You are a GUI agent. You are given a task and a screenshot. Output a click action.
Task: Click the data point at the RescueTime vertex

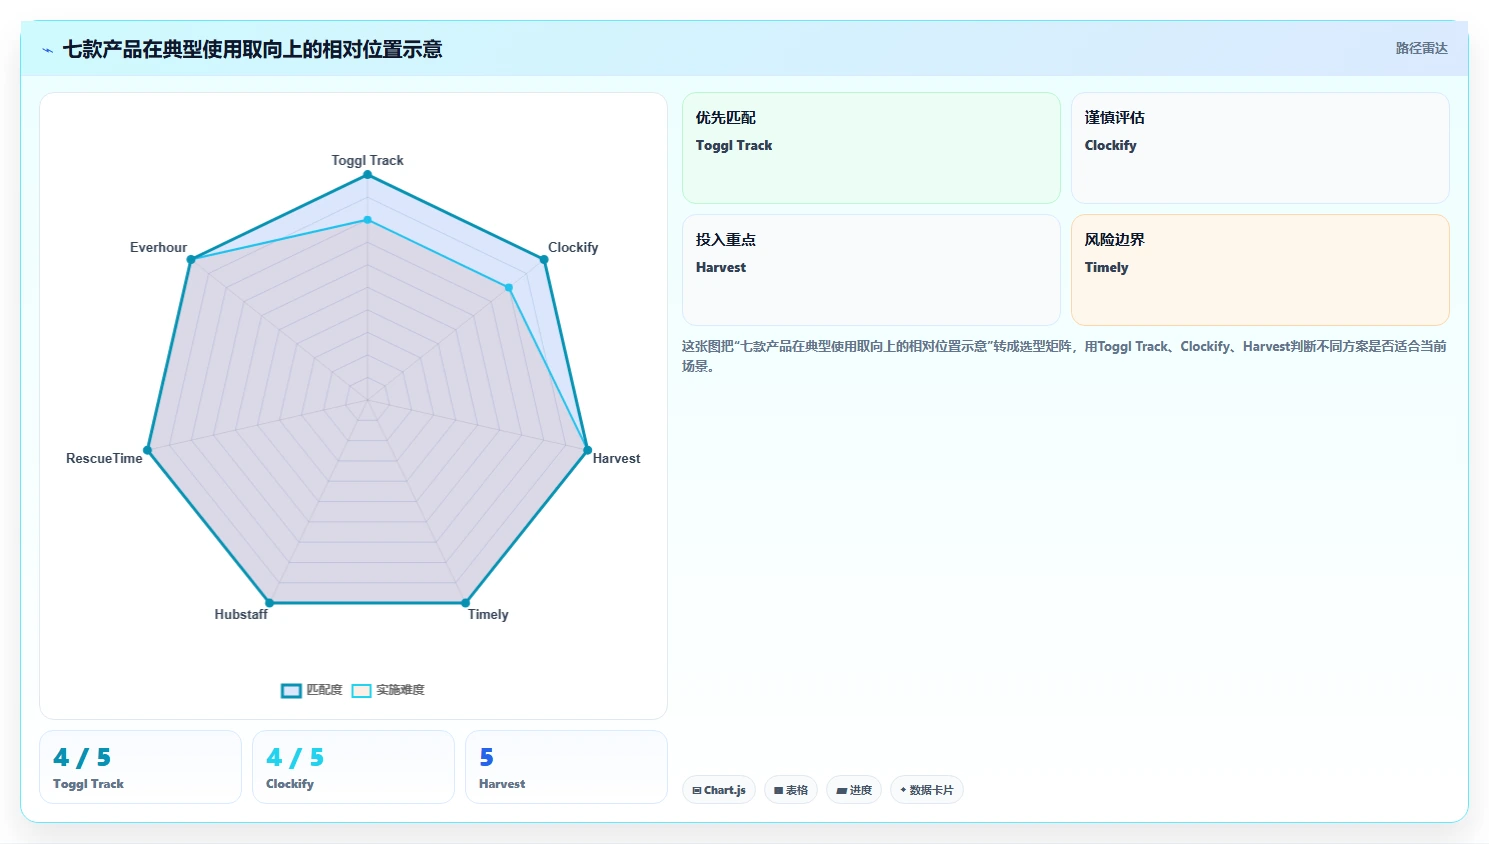[x=148, y=450]
